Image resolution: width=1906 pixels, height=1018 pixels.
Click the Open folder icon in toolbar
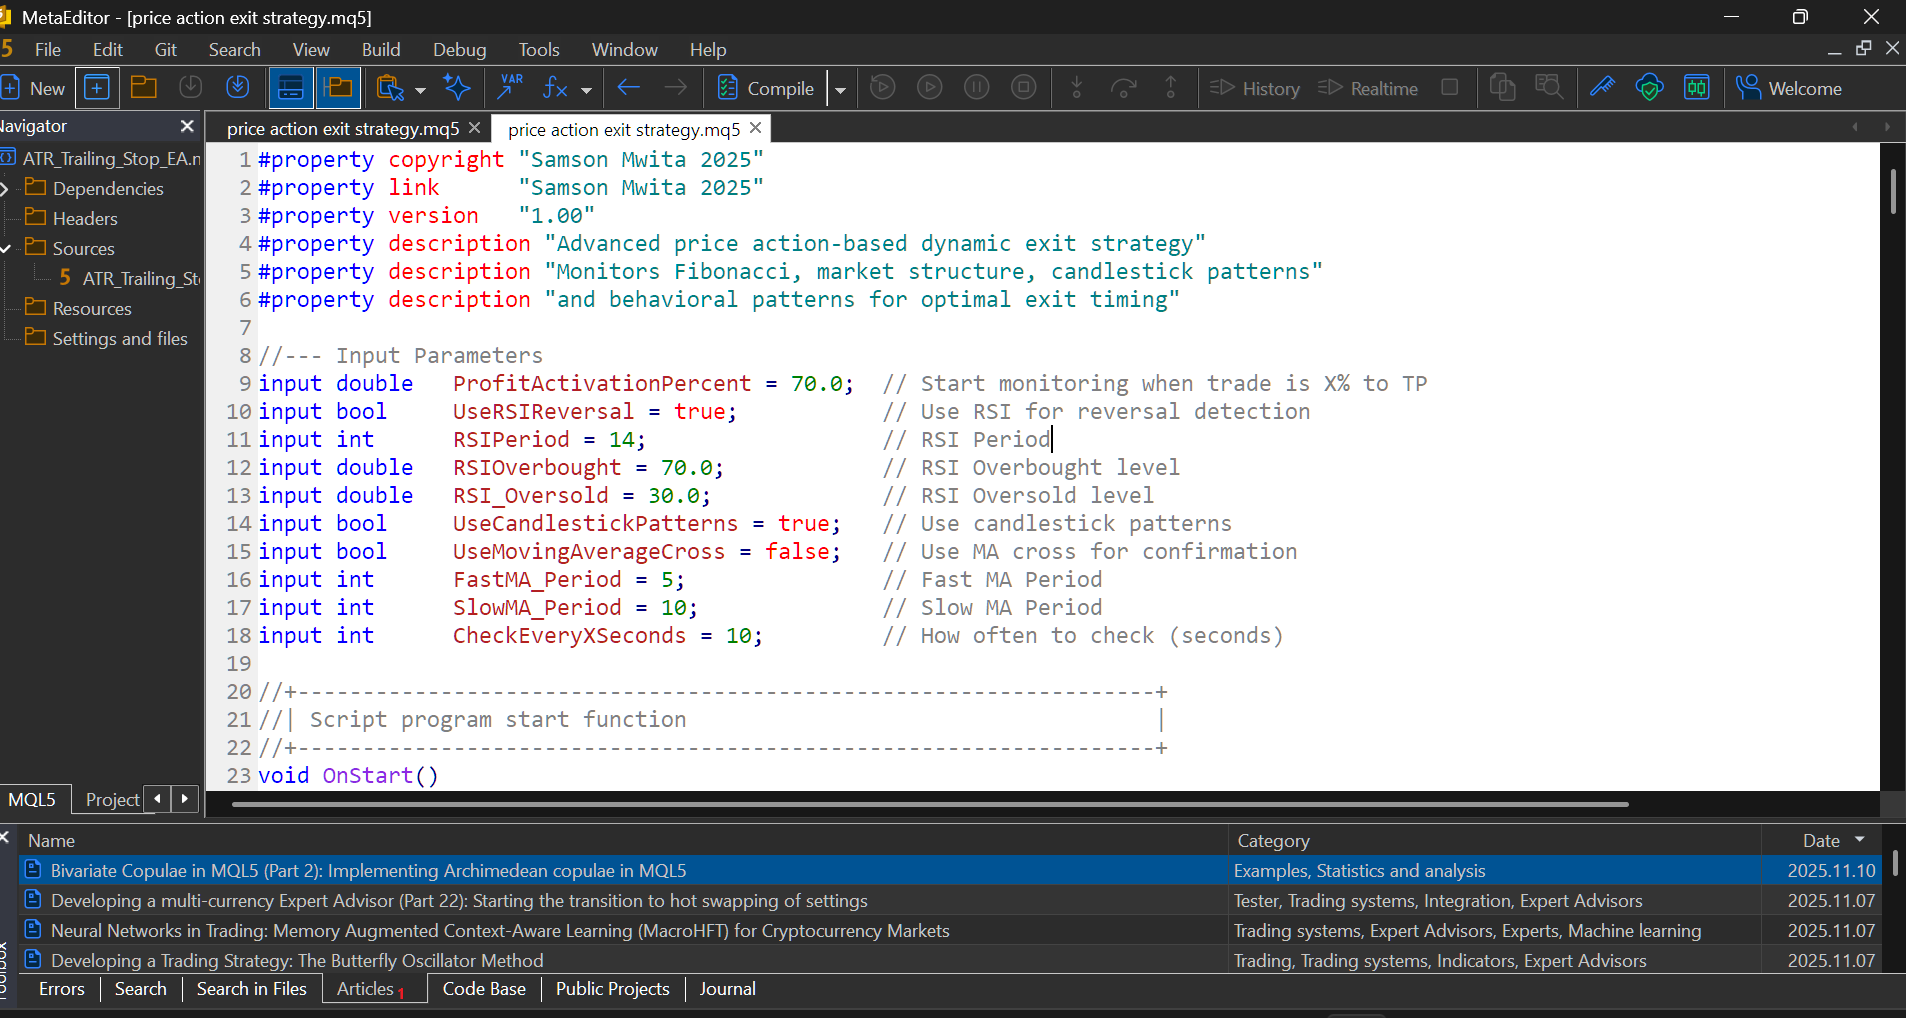[x=144, y=88]
